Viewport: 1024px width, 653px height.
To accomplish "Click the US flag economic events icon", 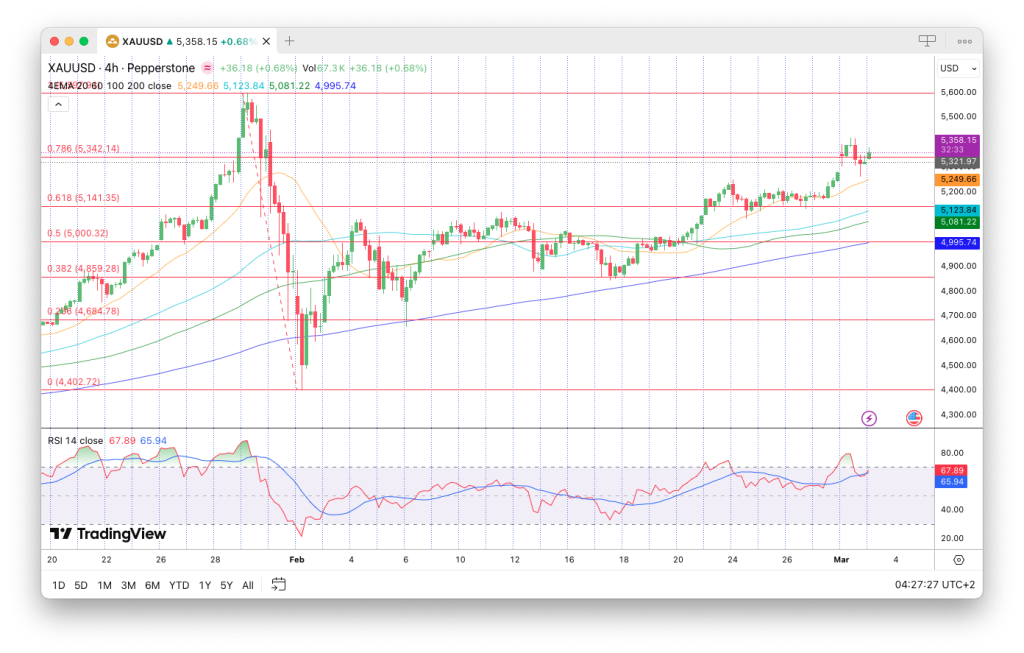I will pos(914,418).
